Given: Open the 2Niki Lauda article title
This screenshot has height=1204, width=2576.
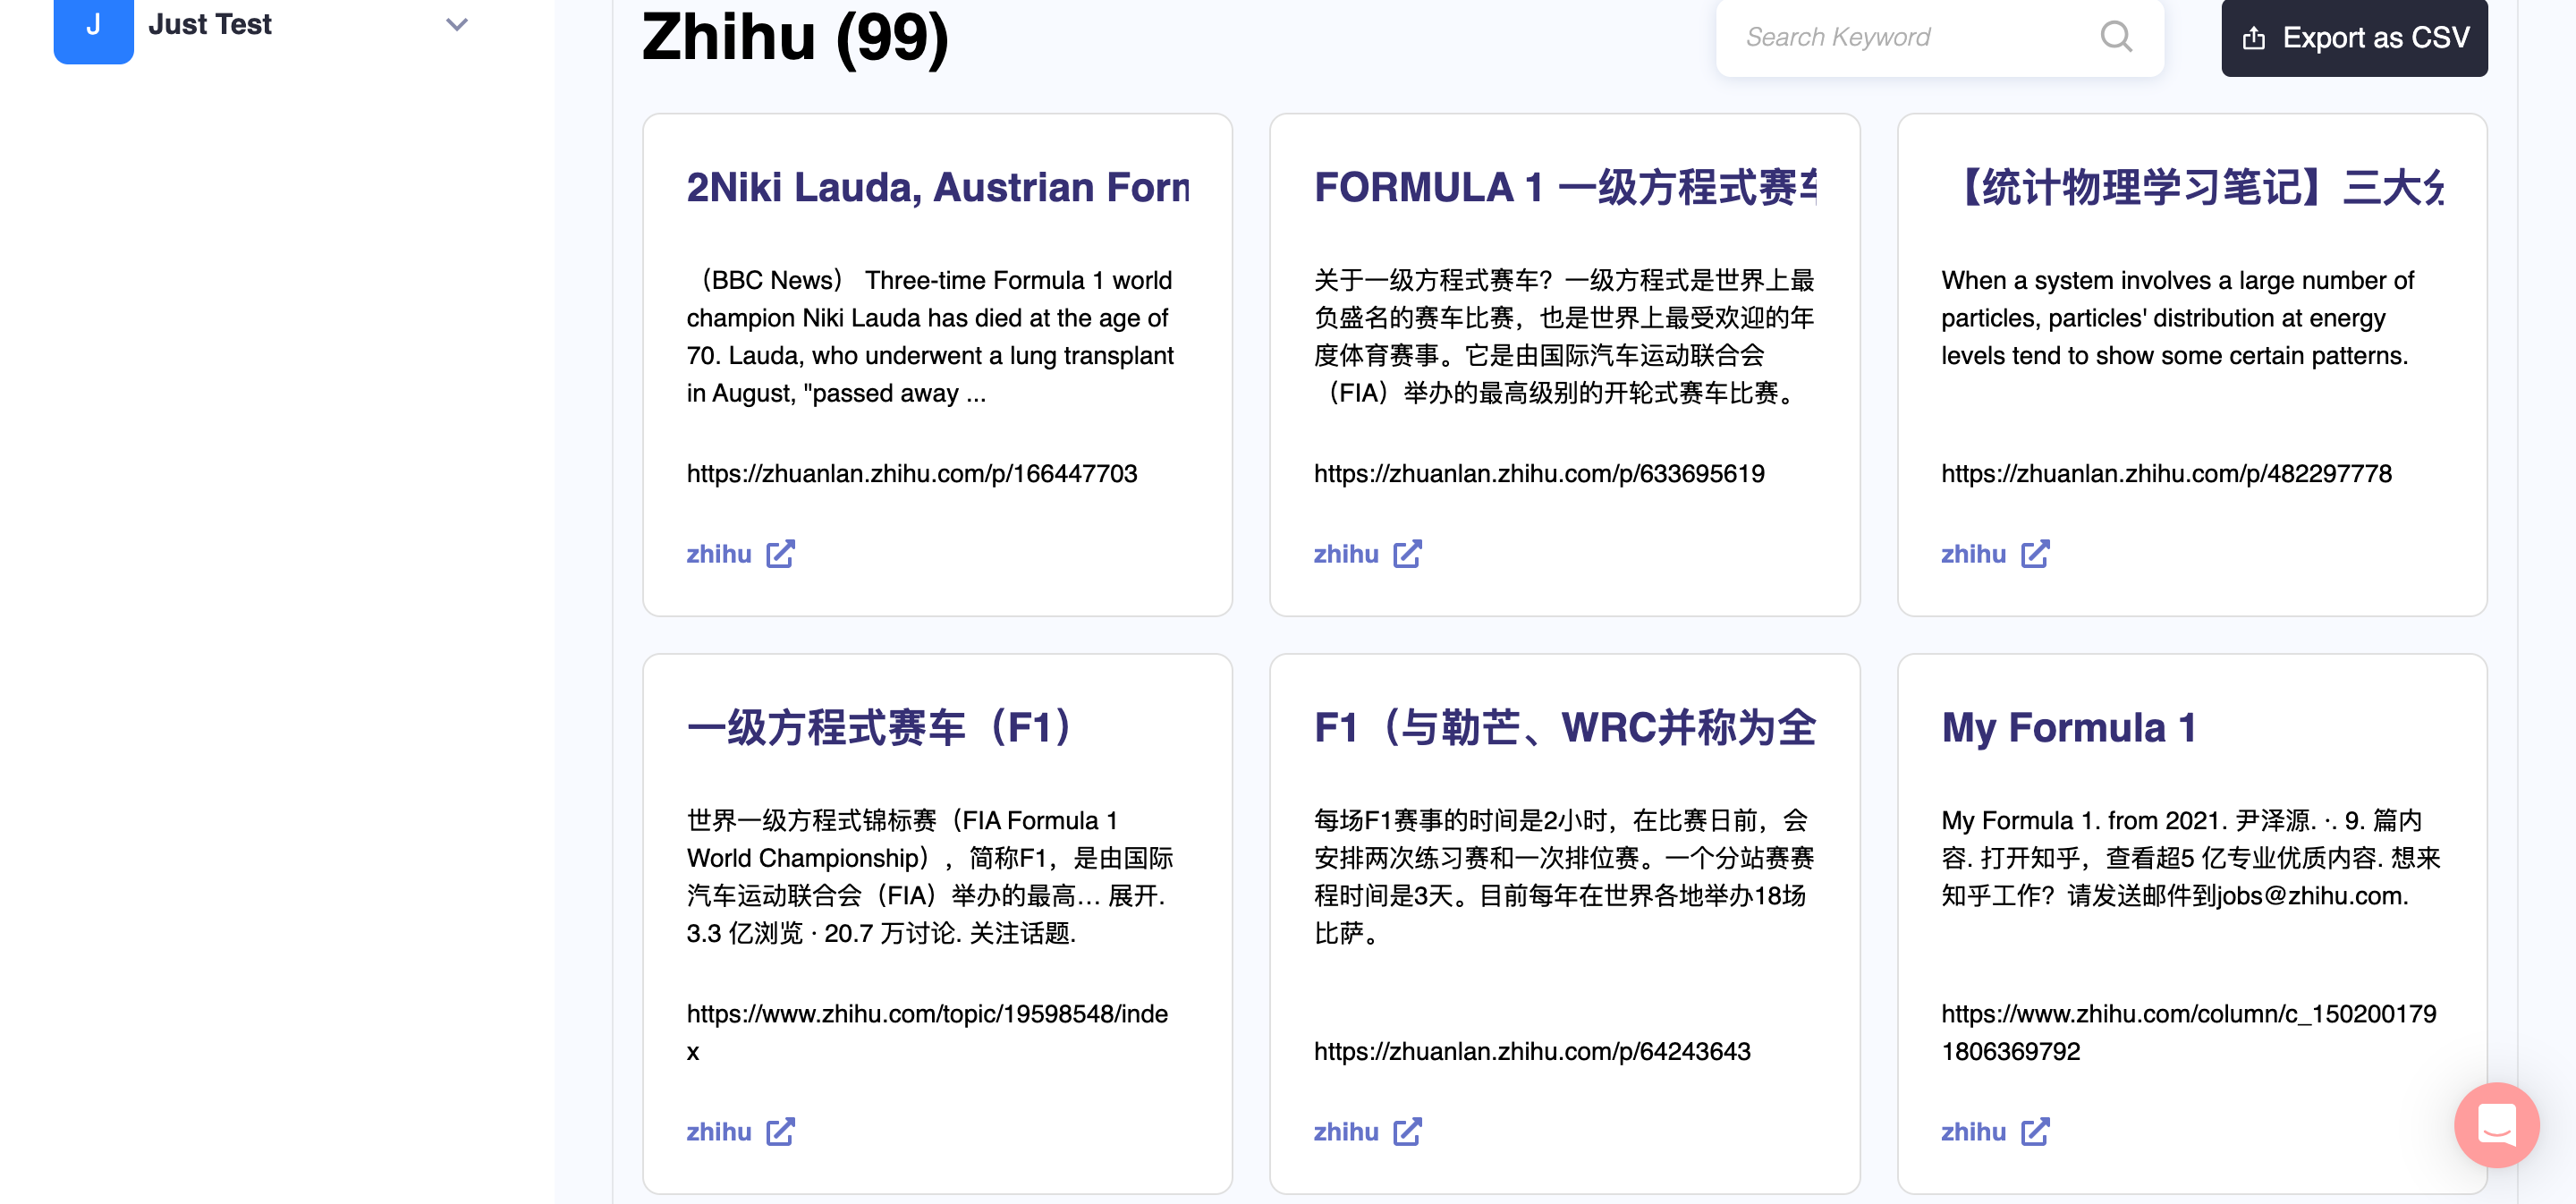Looking at the screenshot, I should (937, 187).
